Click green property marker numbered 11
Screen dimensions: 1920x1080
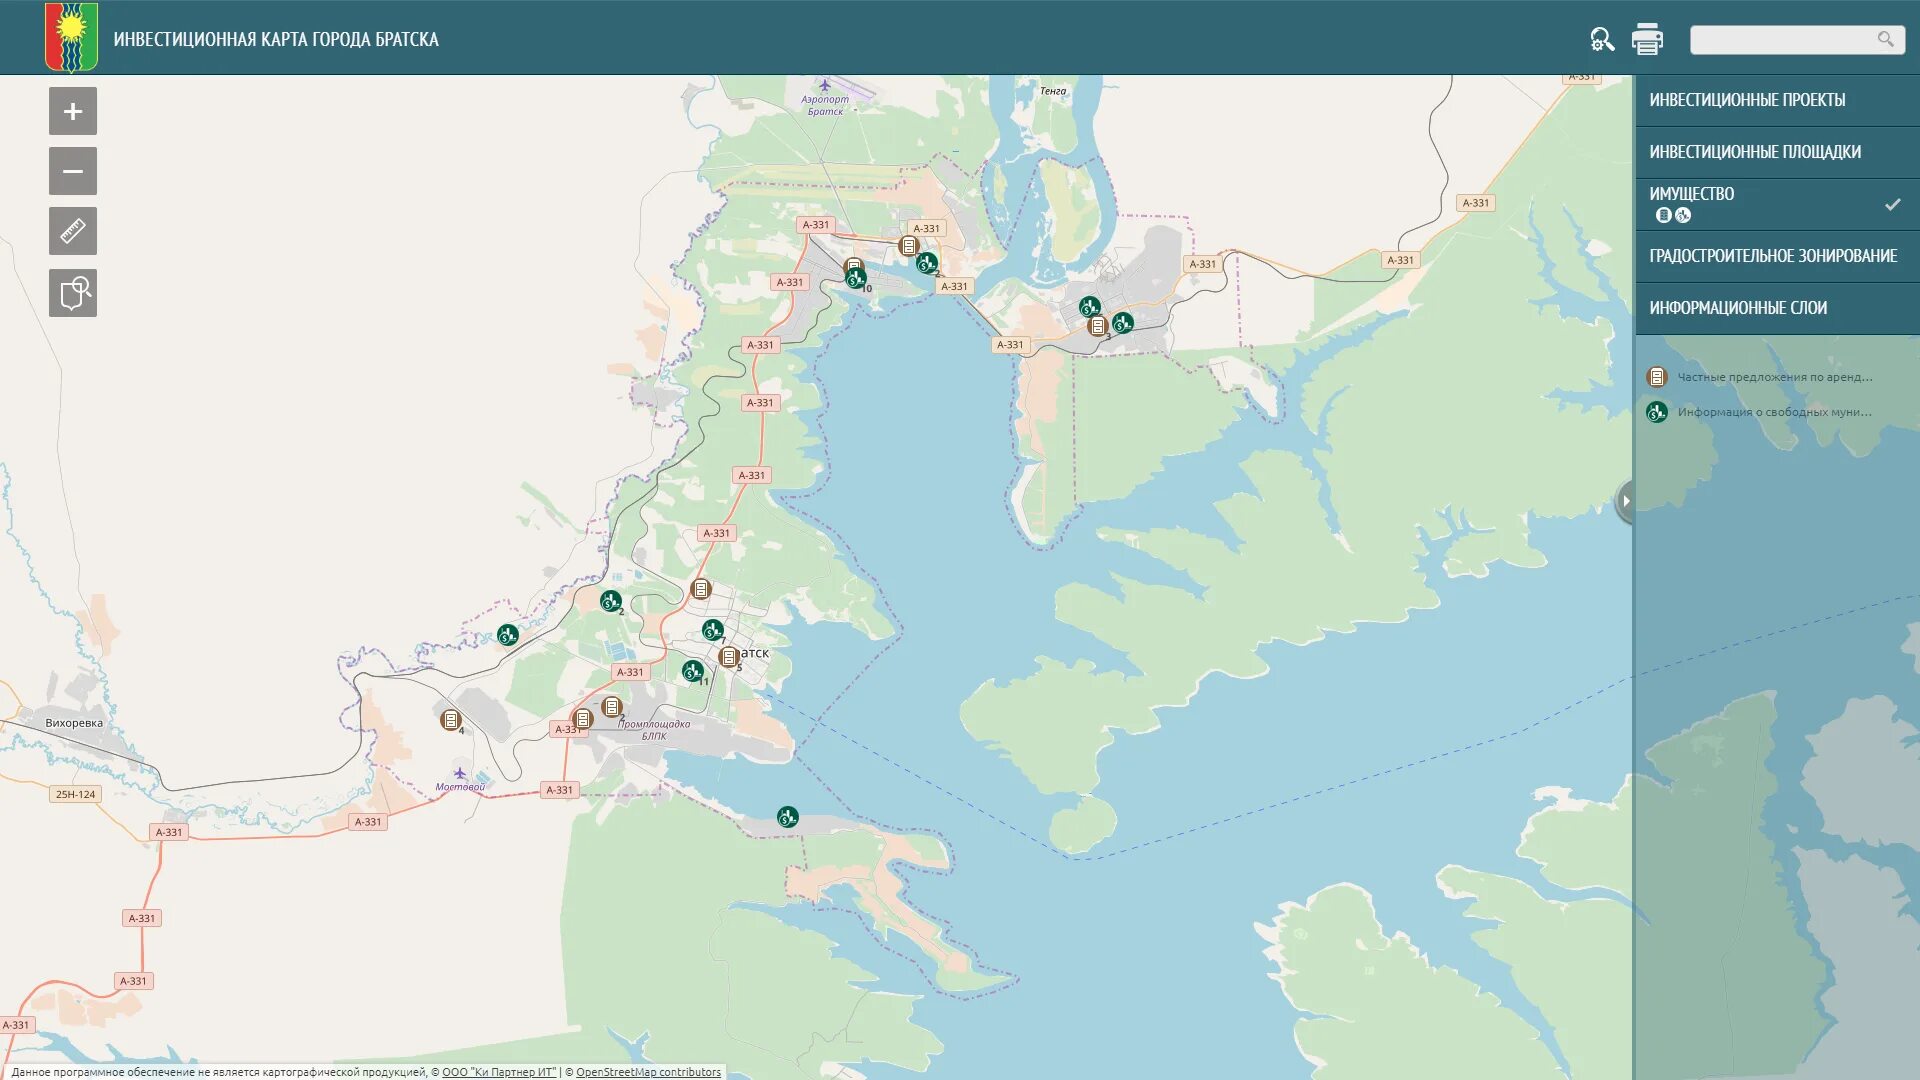692,671
